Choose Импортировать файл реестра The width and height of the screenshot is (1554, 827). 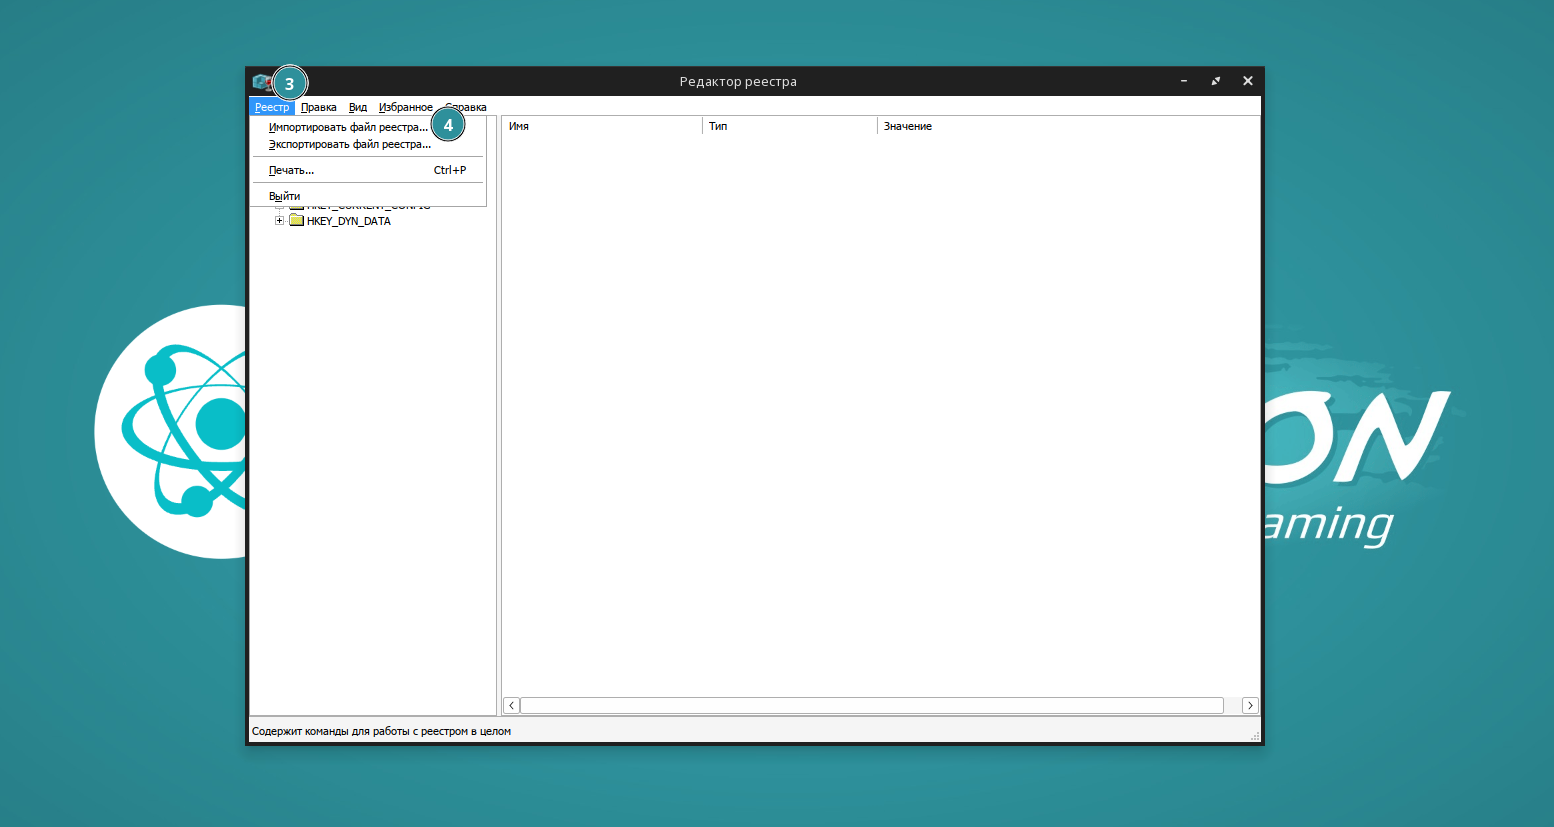(x=348, y=127)
